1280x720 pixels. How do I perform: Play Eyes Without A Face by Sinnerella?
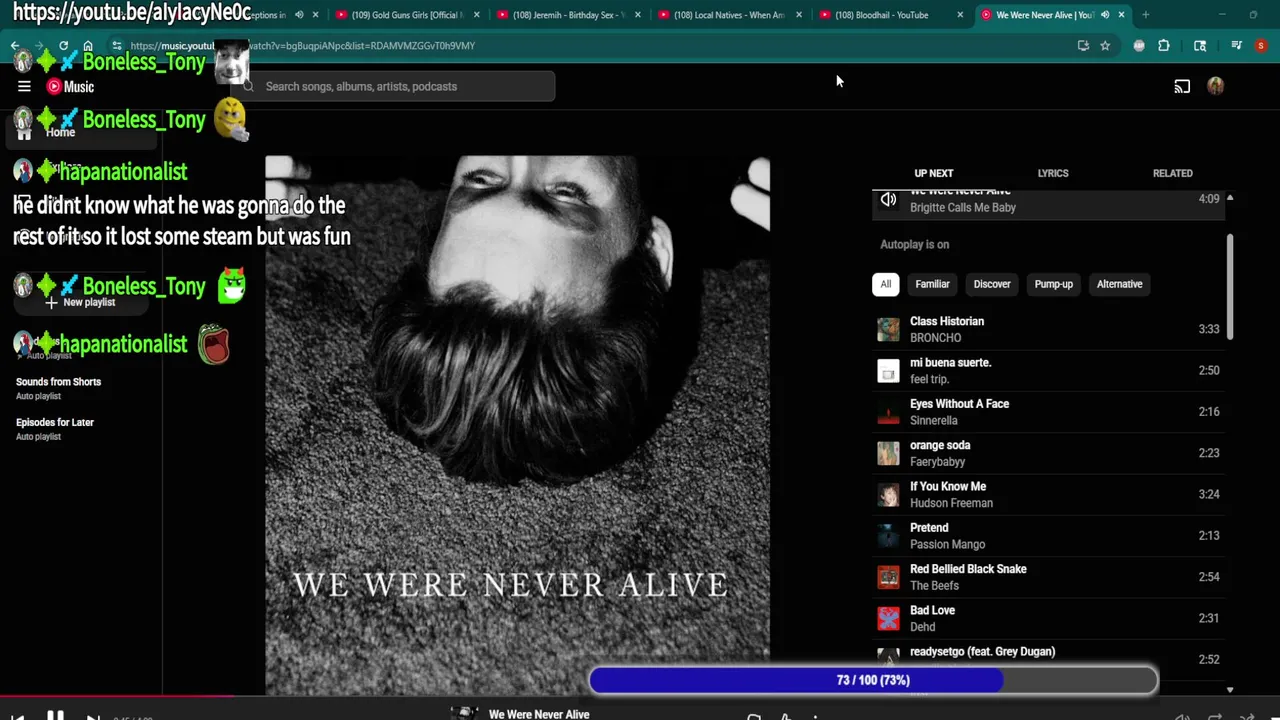pos(1049,412)
